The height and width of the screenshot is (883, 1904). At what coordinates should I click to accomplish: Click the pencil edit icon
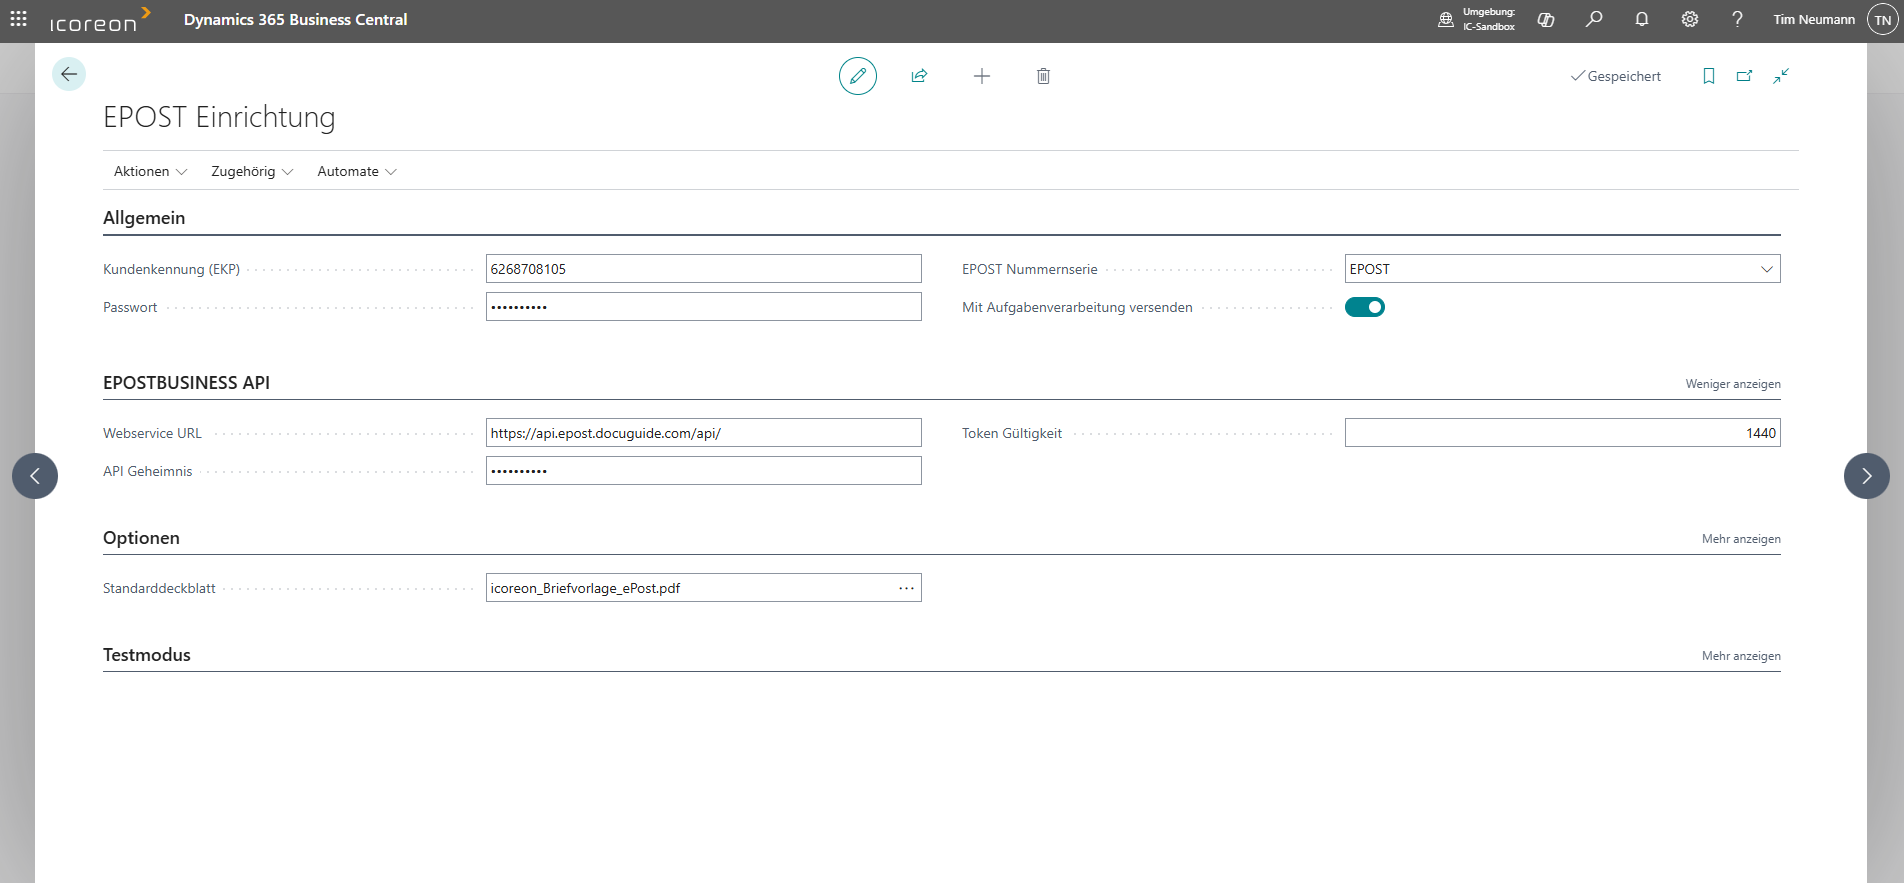857,76
